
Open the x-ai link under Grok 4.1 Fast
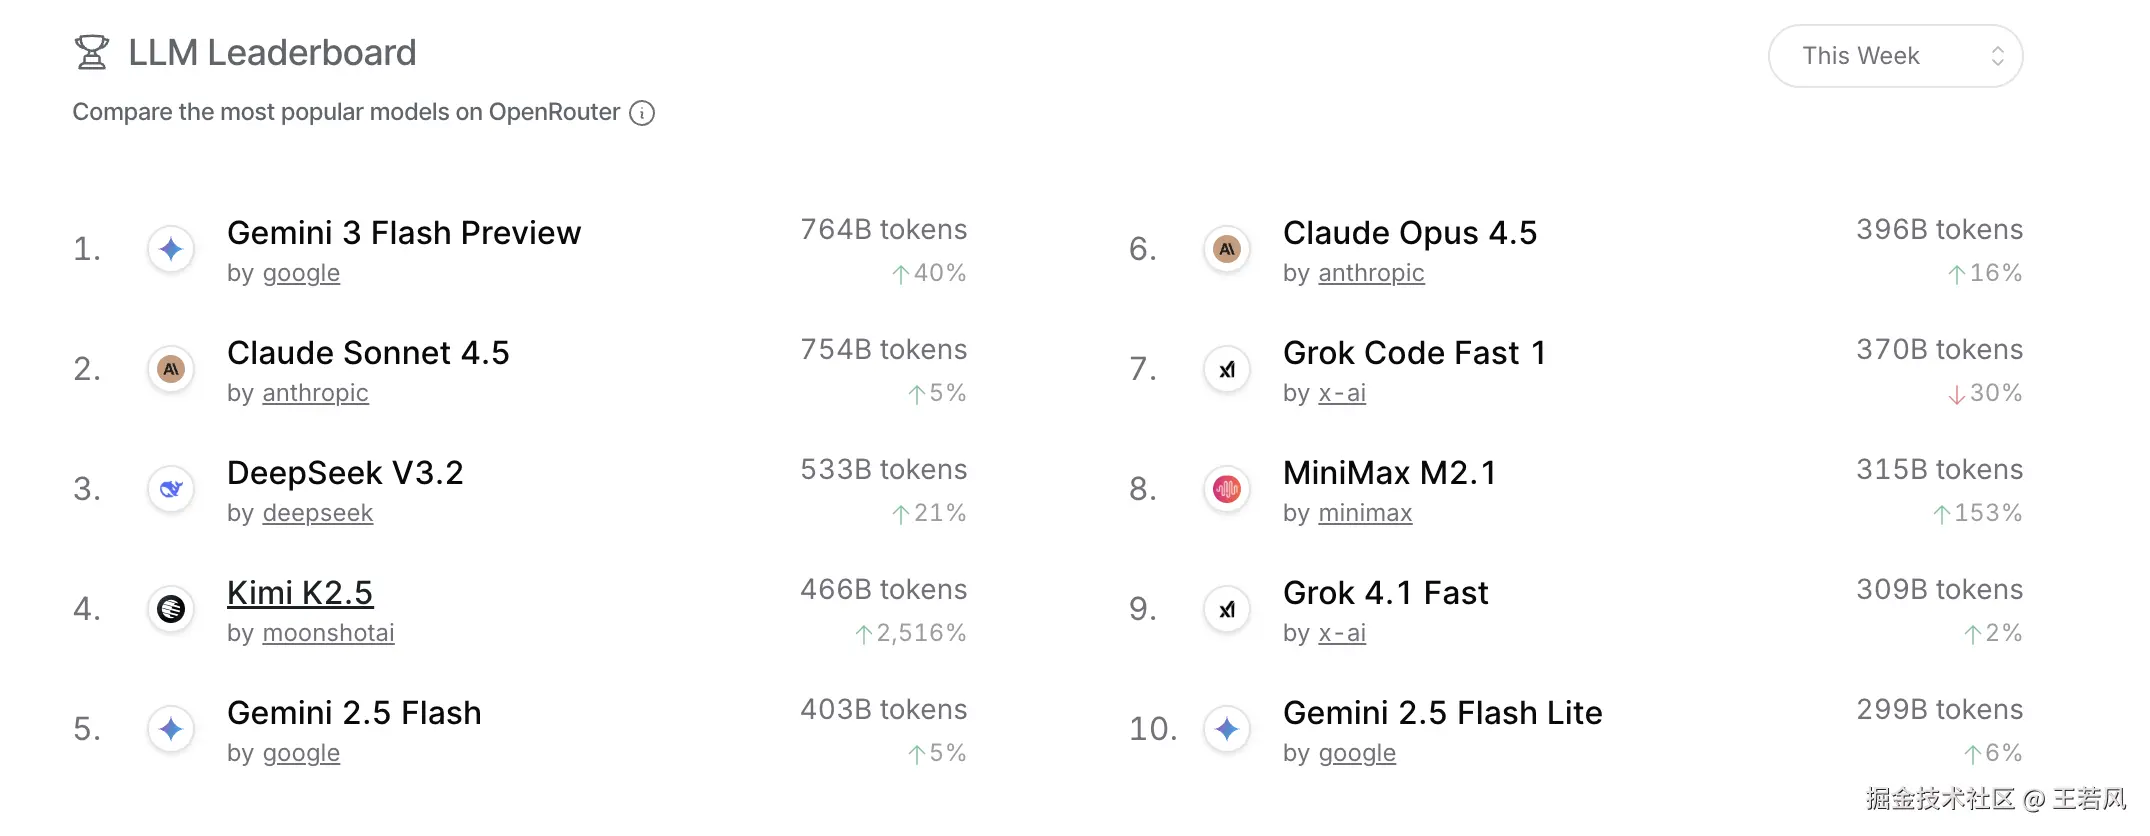click(x=1342, y=633)
